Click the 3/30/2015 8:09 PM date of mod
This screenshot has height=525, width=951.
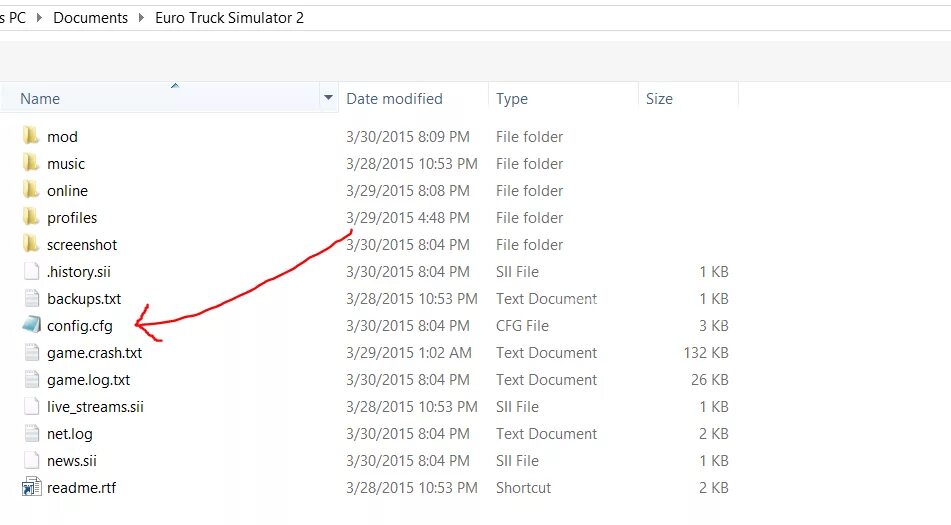tap(408, 136)
